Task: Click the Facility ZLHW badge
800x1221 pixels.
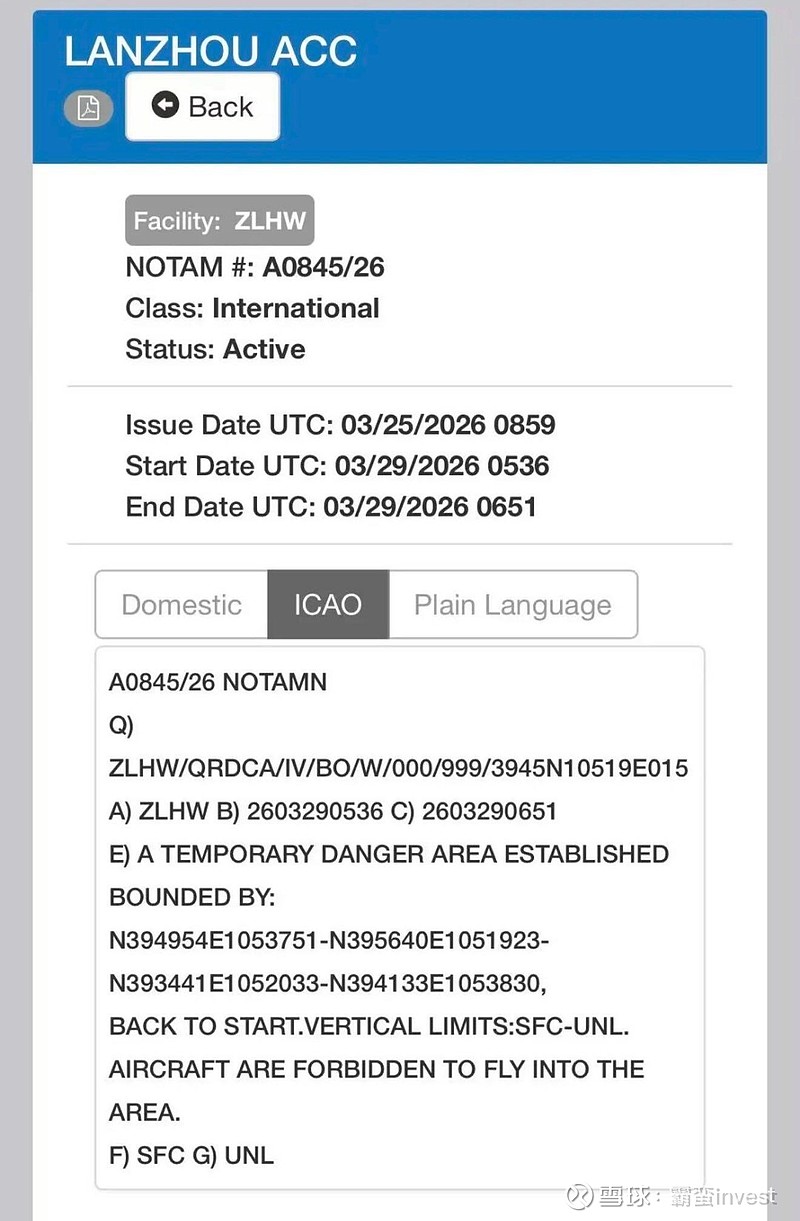Action: [220, 220]
